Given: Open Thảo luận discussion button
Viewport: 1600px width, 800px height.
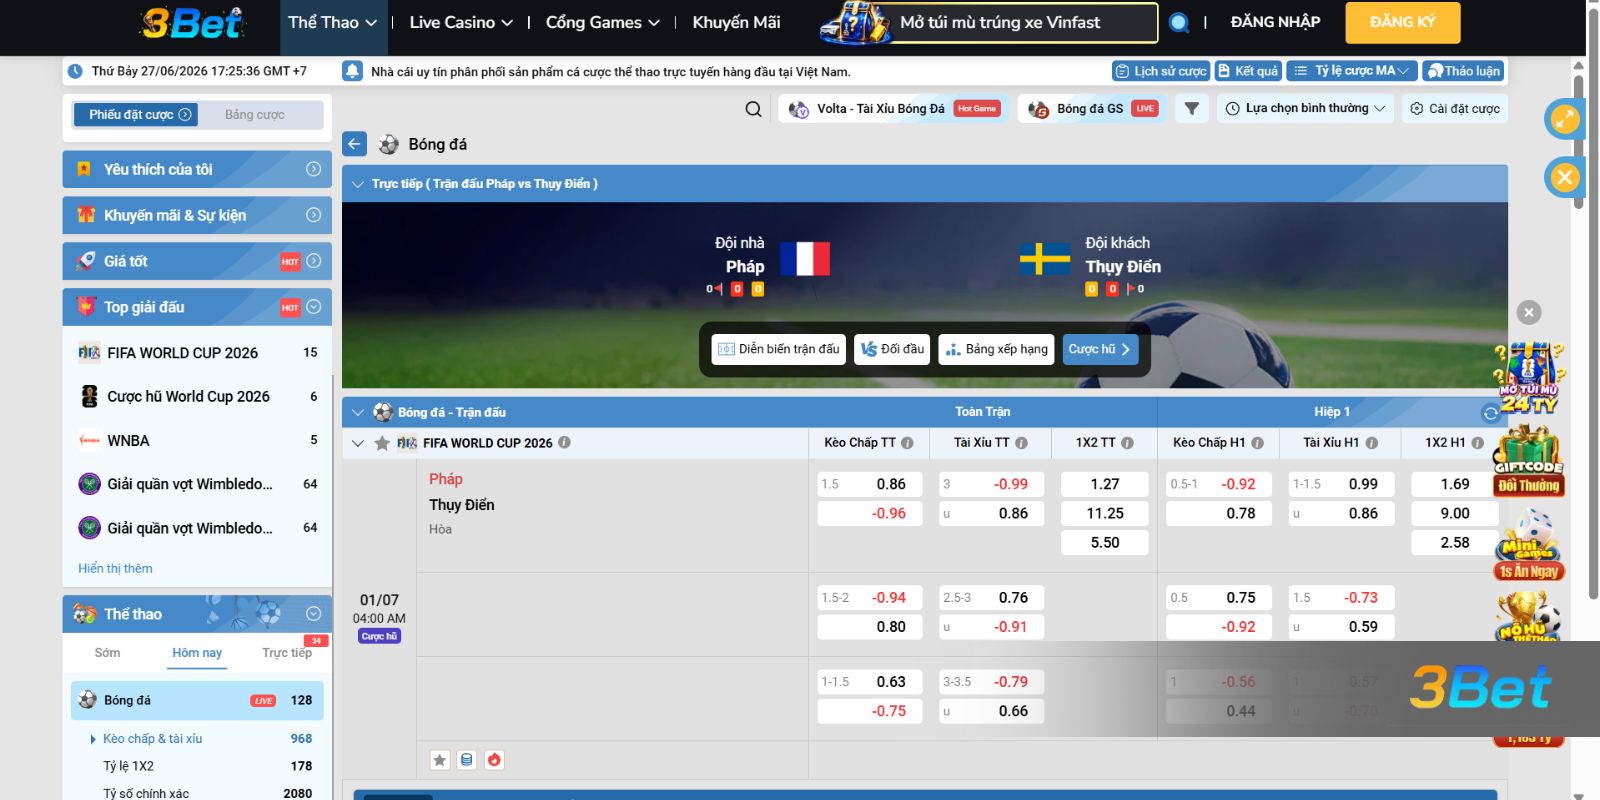Looking at the screenshot, I should pos(1463,71).
